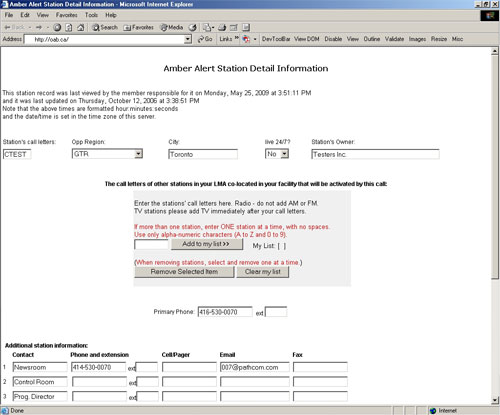The image size is (500, 415).
Task: Open the Favorites menu in menu bar
Action: tap(67, 15)
